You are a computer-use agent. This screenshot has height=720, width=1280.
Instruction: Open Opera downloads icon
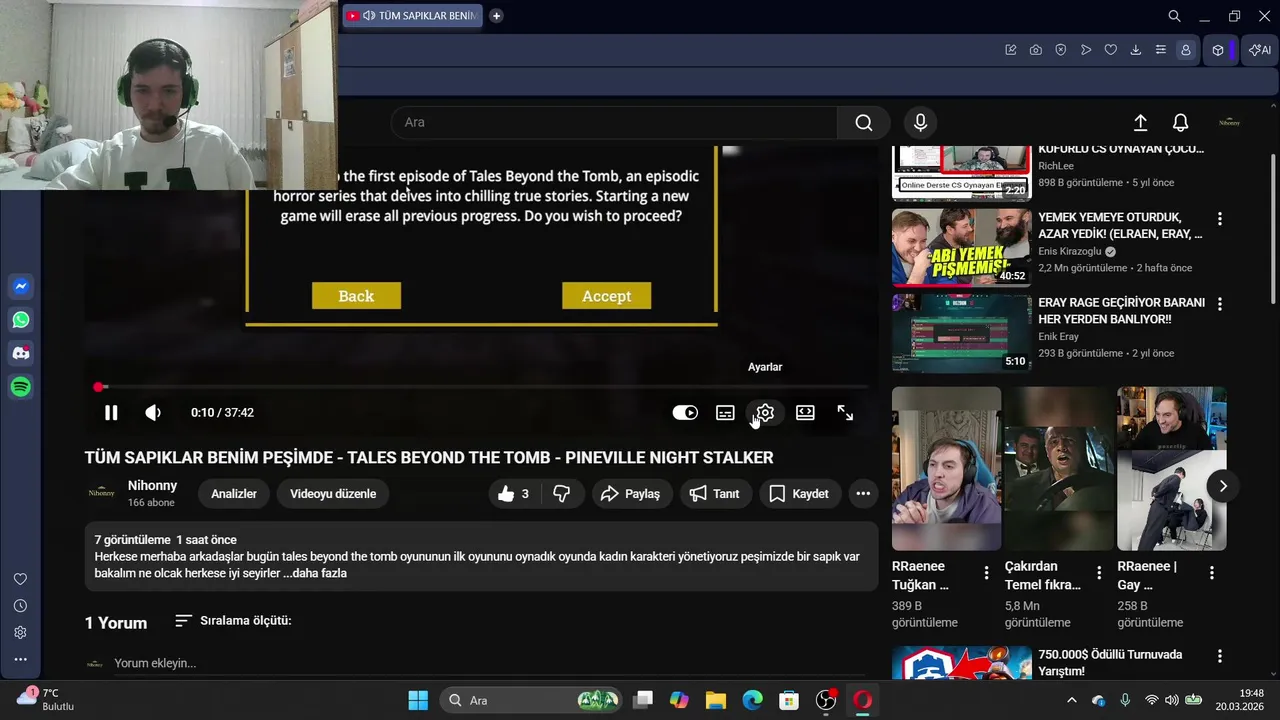[1136, 50]
